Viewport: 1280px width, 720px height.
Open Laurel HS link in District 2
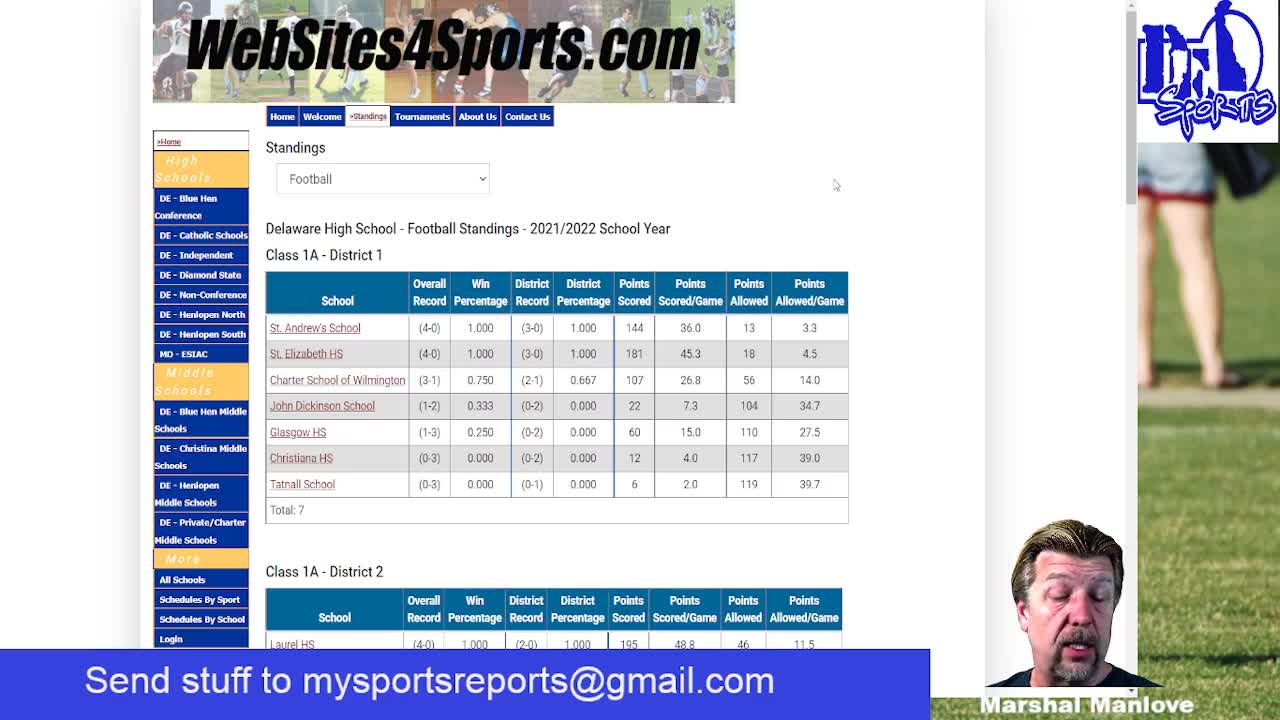pos(292,644)
